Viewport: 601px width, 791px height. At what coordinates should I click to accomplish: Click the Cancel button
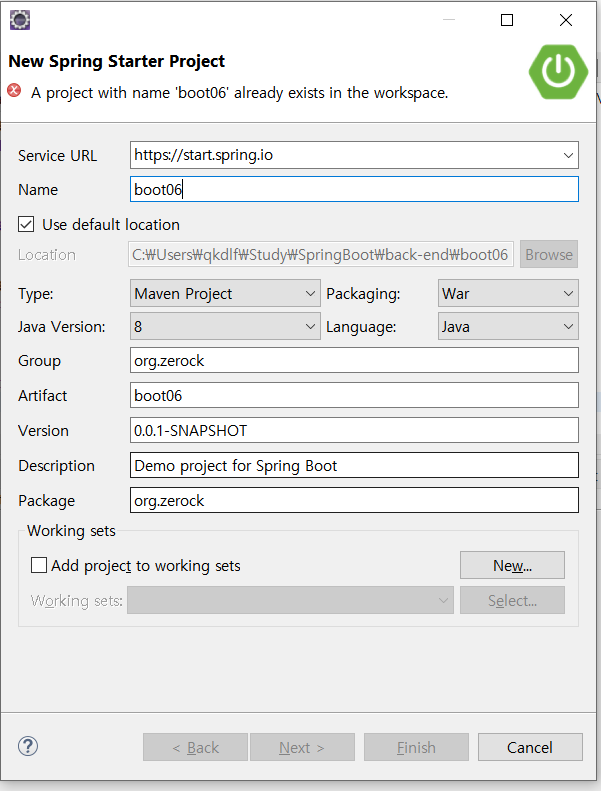pyautogui.click(x=530, y=747)
